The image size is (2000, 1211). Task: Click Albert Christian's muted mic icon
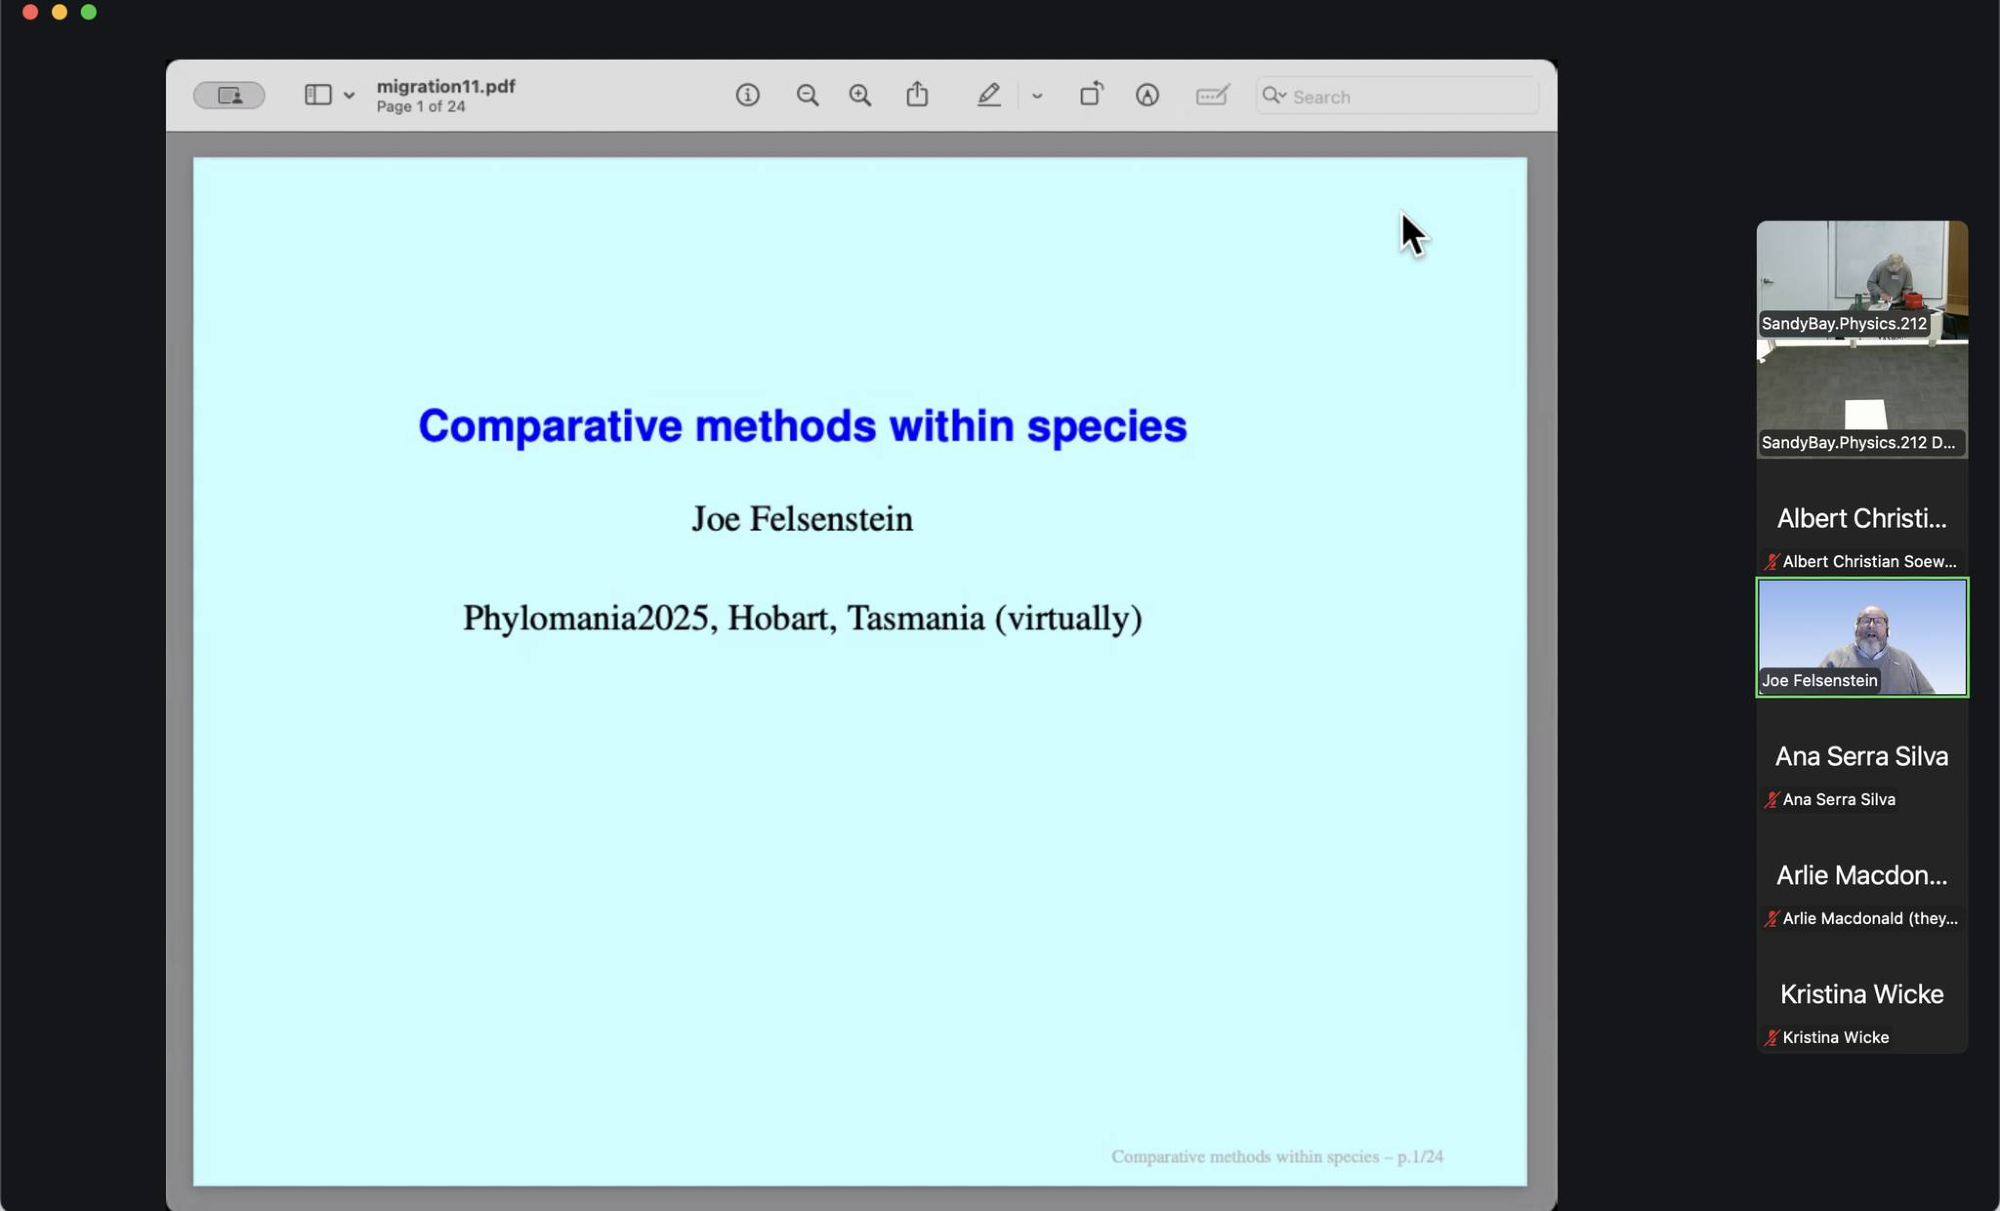coord(1771,562)
